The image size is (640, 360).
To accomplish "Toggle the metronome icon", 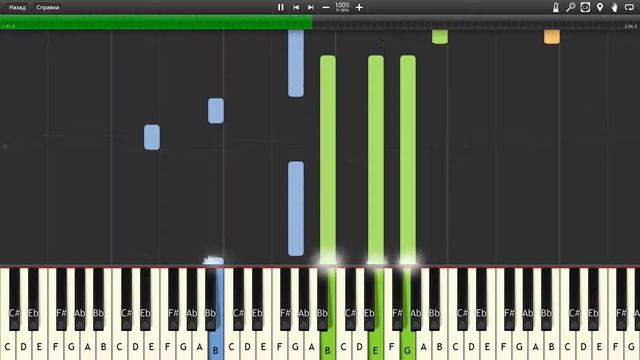I will click(x=556, y=7).
